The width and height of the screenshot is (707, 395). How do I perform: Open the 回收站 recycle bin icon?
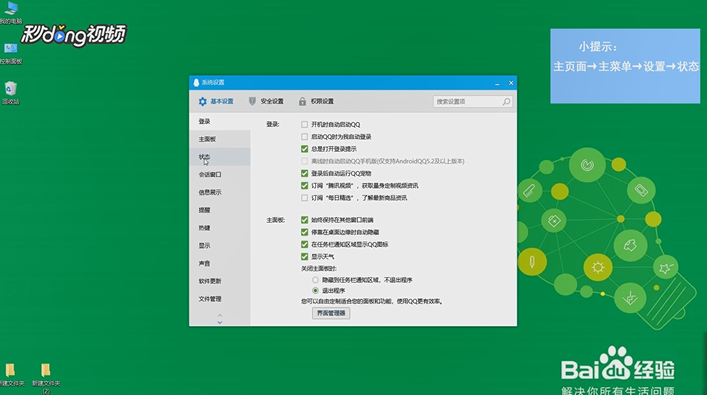[x=10, y=92]
